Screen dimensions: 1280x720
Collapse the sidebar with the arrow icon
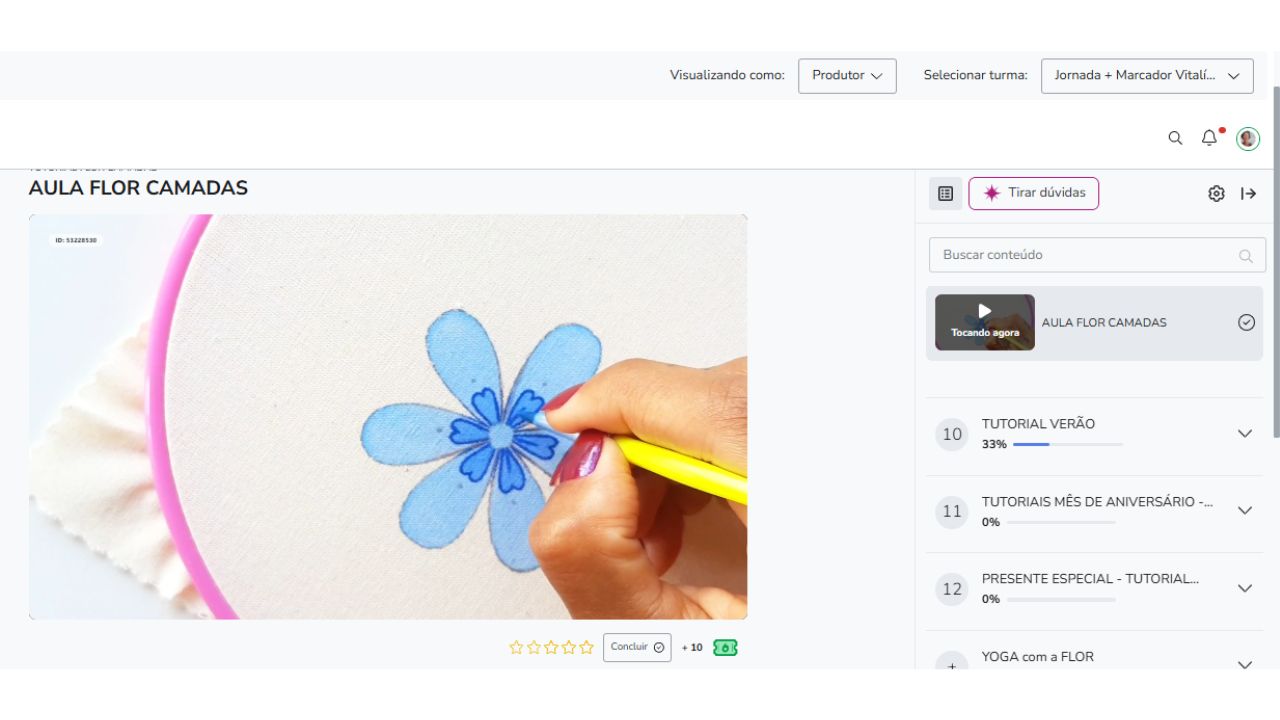pos(1248,193)
